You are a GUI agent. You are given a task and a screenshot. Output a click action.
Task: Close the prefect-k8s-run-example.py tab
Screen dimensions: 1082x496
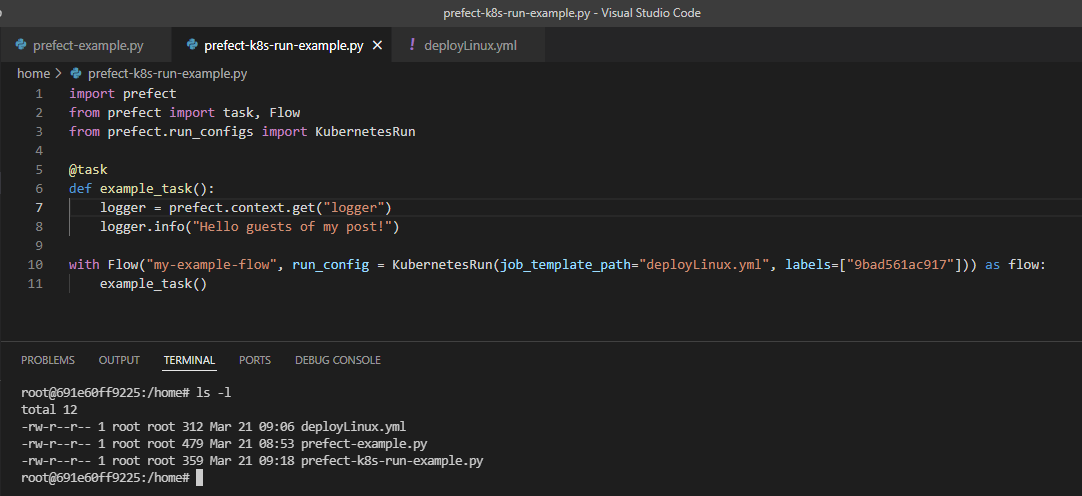(x=377, y=46)
